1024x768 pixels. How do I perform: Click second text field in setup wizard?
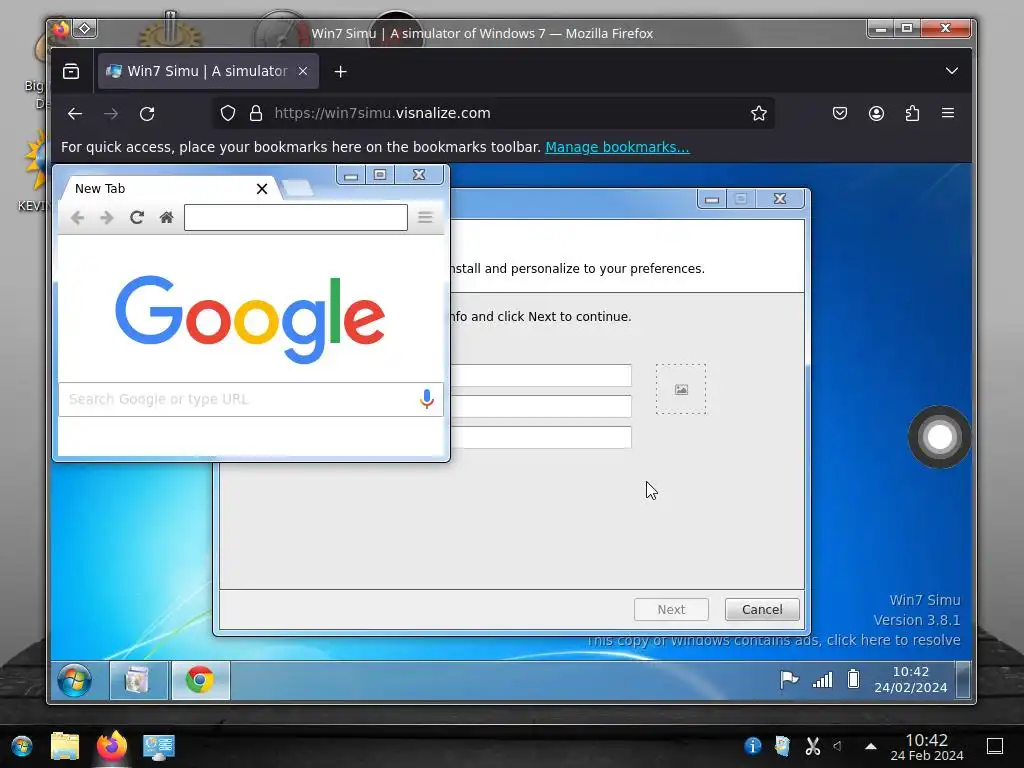[x=541, y=406]
